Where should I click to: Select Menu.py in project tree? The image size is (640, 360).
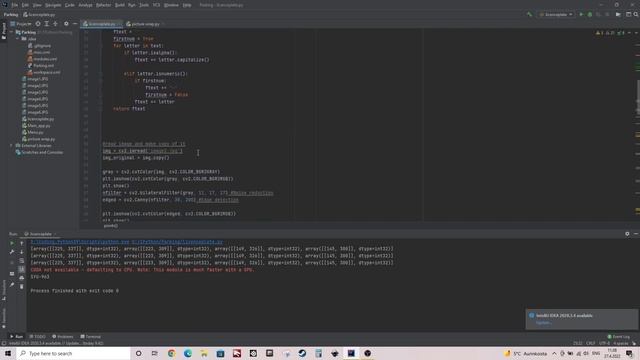click(x=33, y=132)
